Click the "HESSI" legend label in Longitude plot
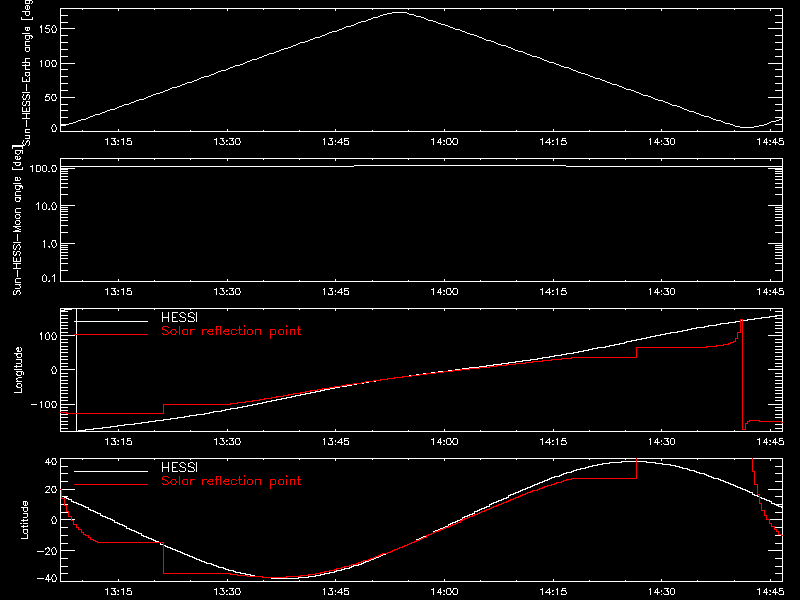This screenshot has height=600, width=800. pos(179,317)
